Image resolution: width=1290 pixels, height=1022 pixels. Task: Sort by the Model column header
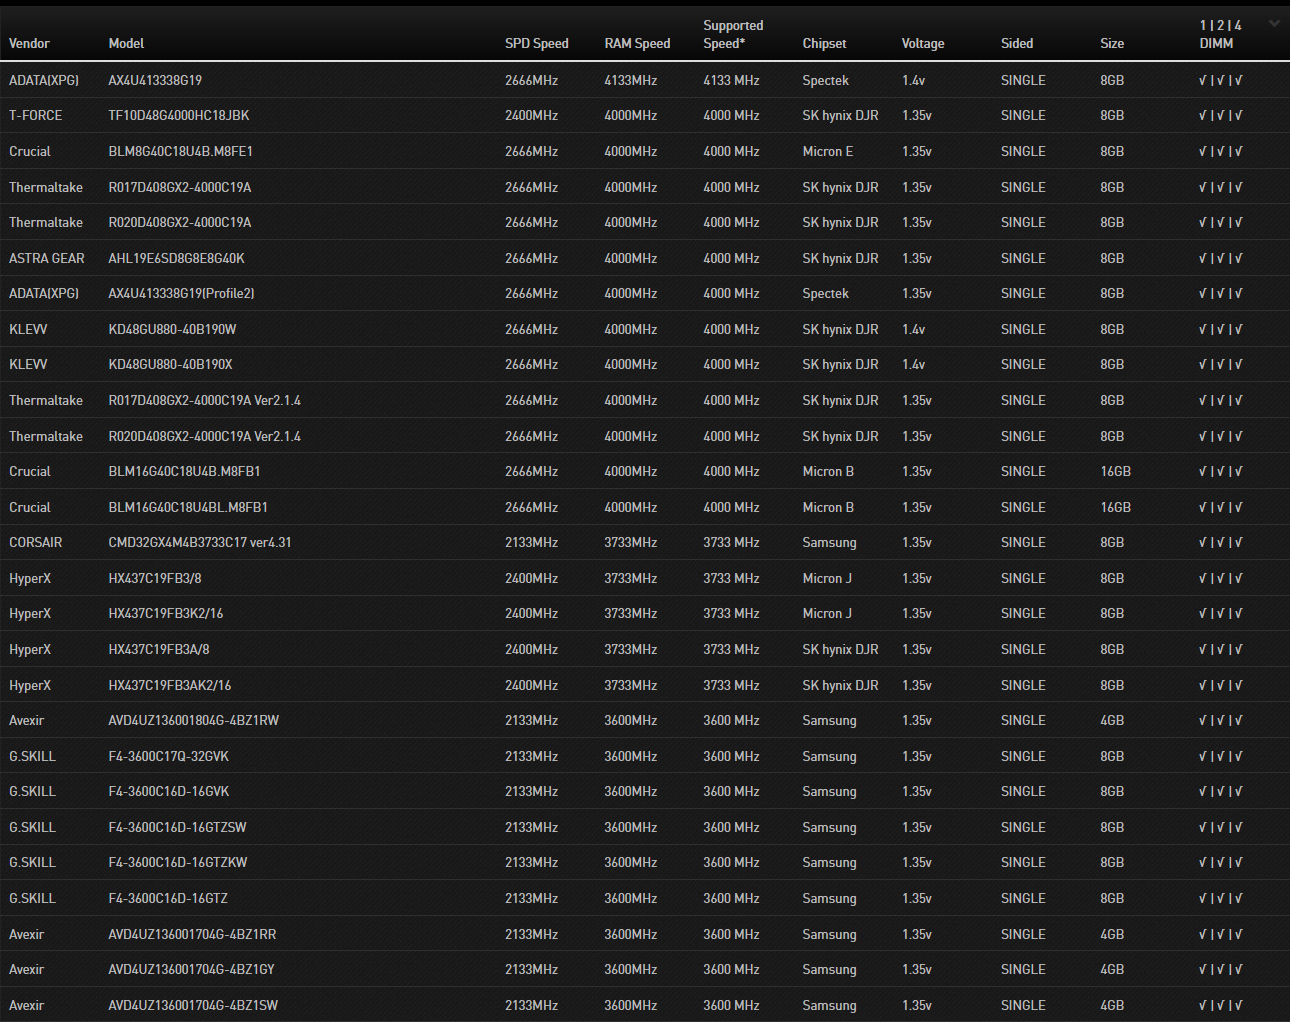(x=126, y=43)
